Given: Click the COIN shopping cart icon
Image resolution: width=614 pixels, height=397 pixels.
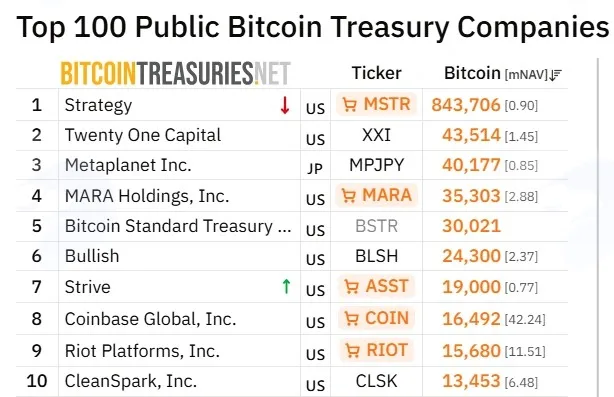Looking at the screenshot, I should point(351,318).
